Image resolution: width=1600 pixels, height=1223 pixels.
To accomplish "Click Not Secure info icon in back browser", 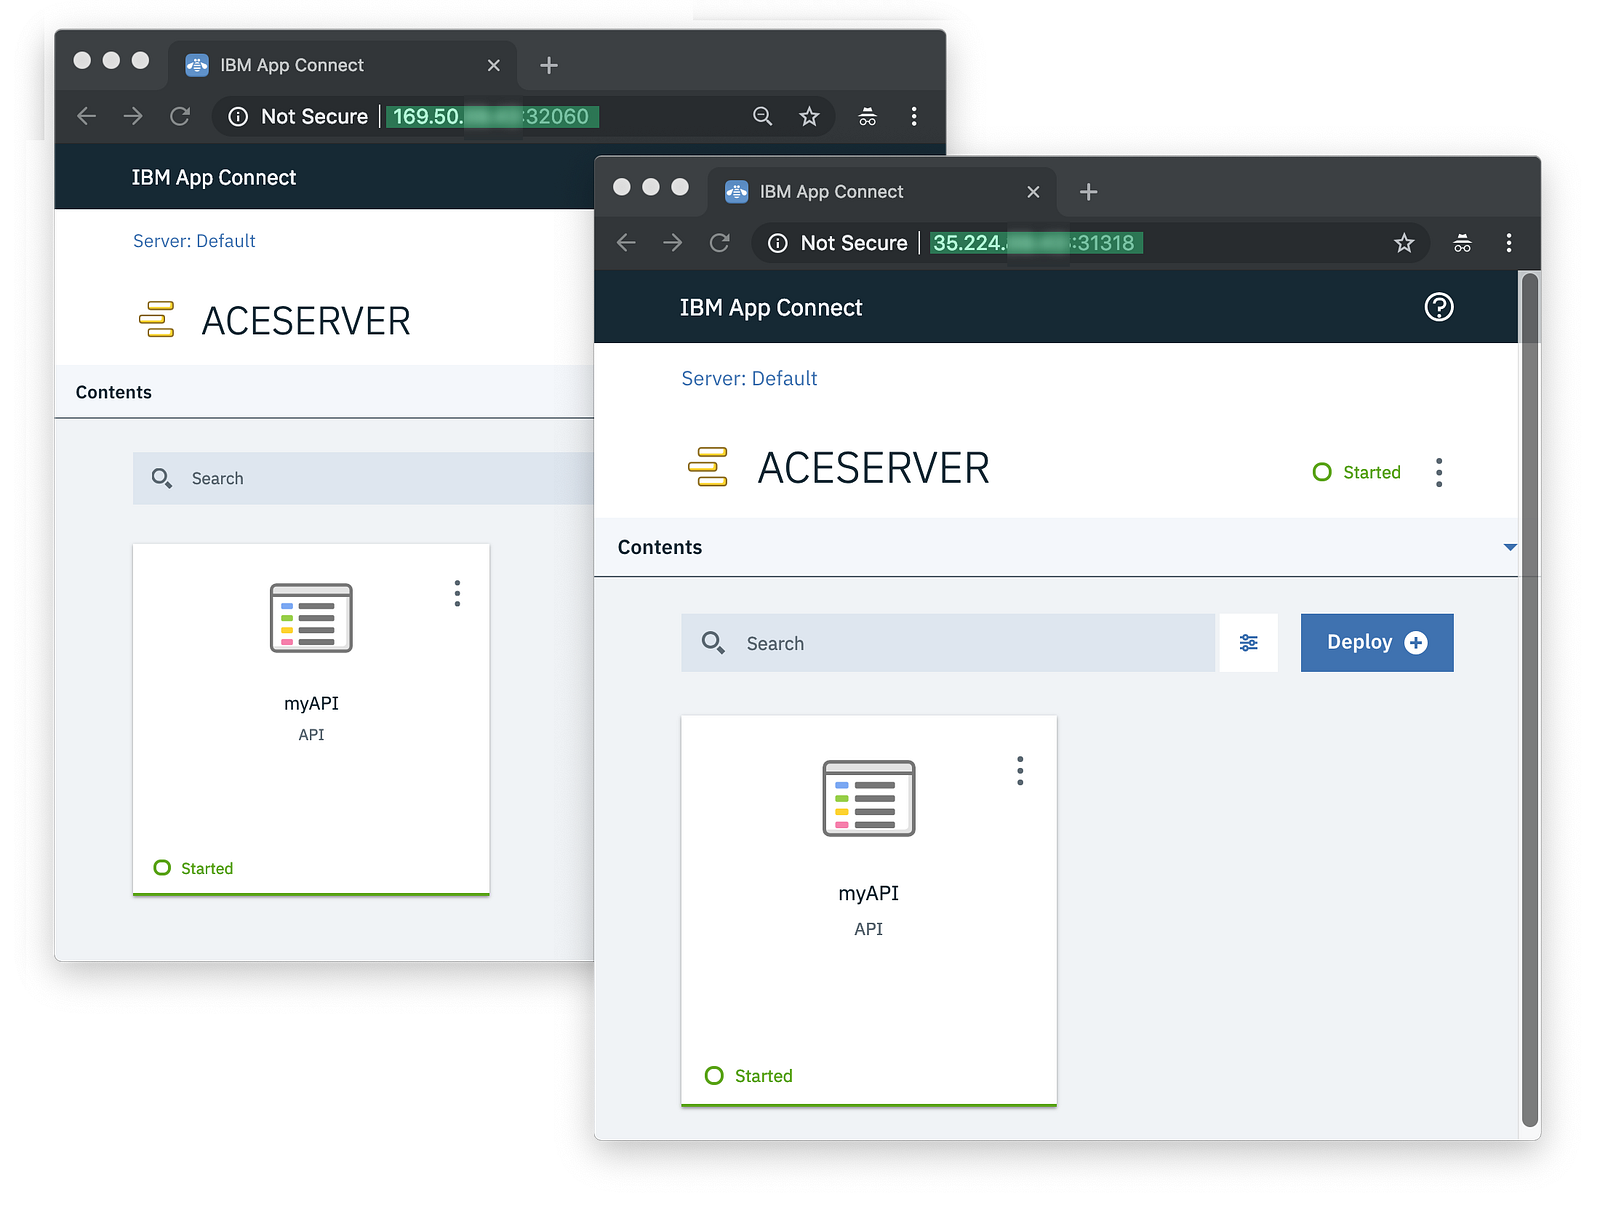I will (238, 117).
